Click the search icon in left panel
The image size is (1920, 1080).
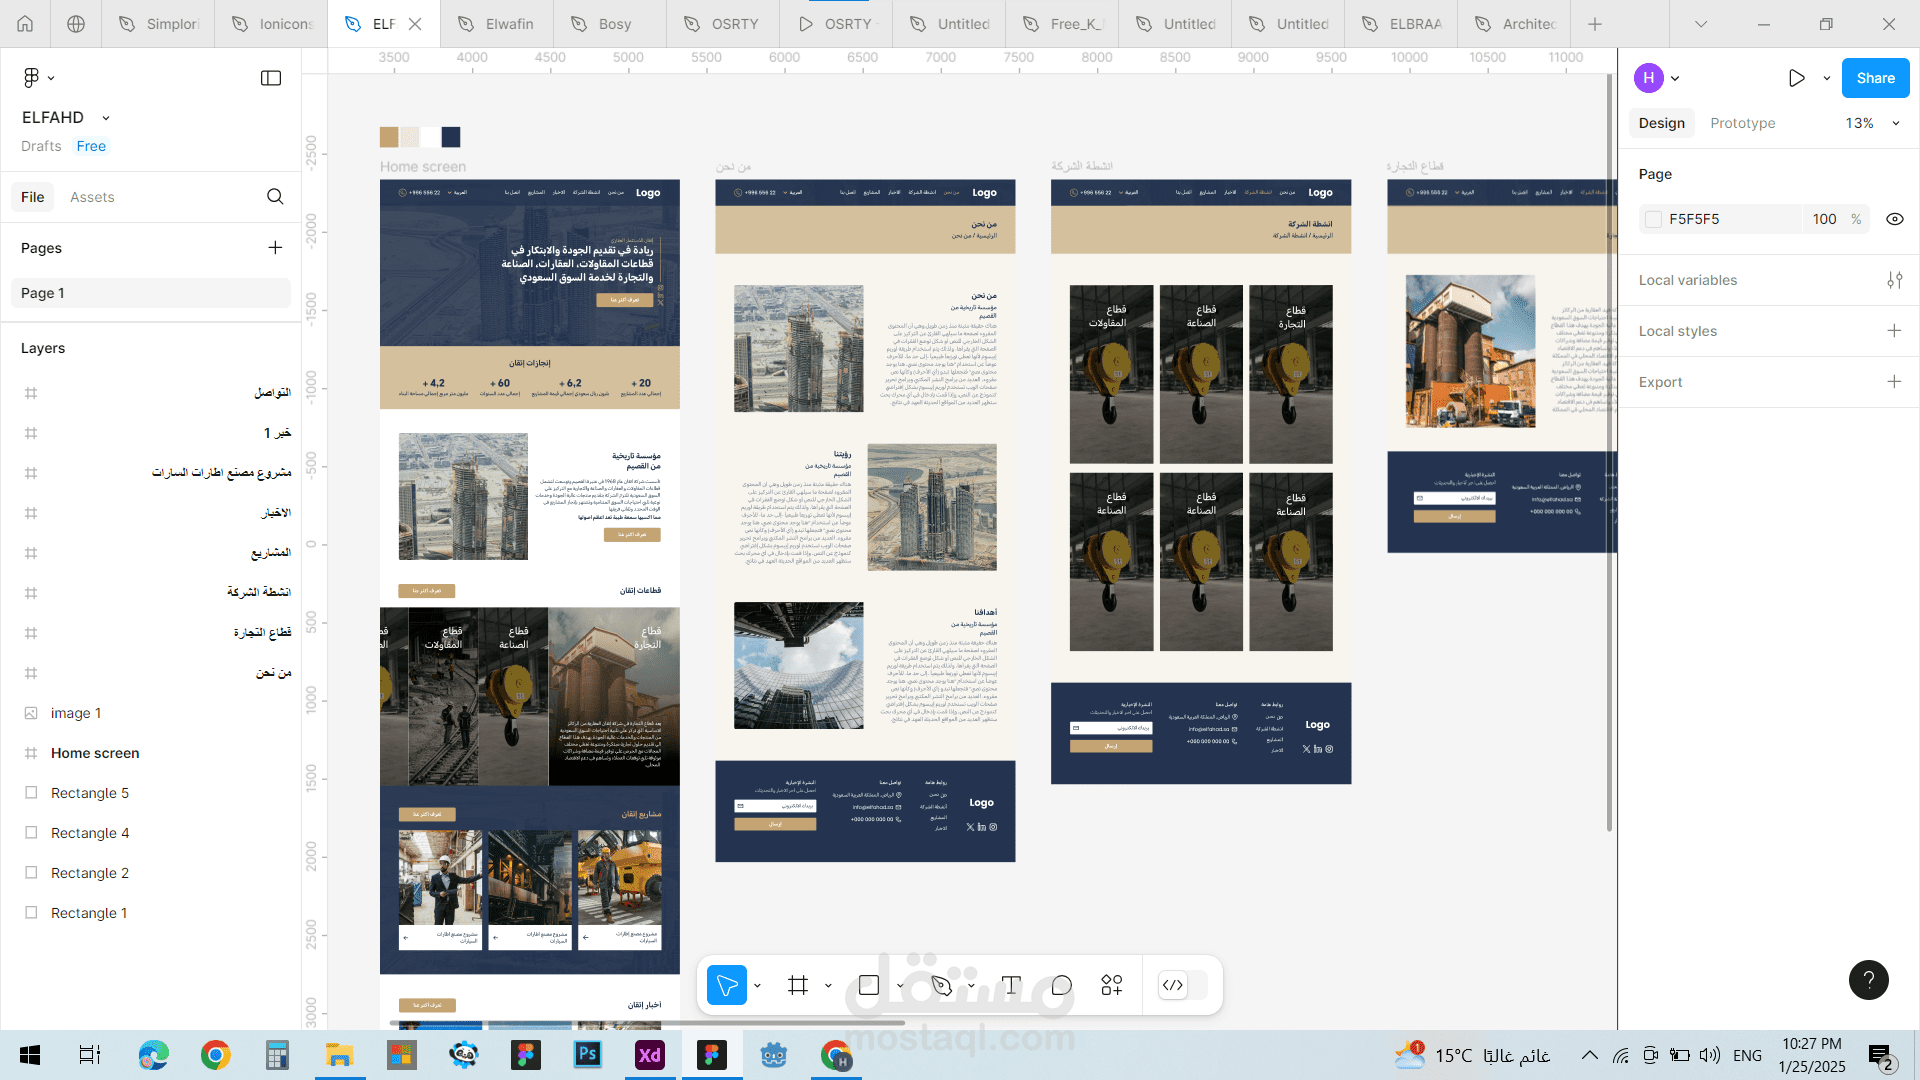pyautogui.click(x=275, y=197)
